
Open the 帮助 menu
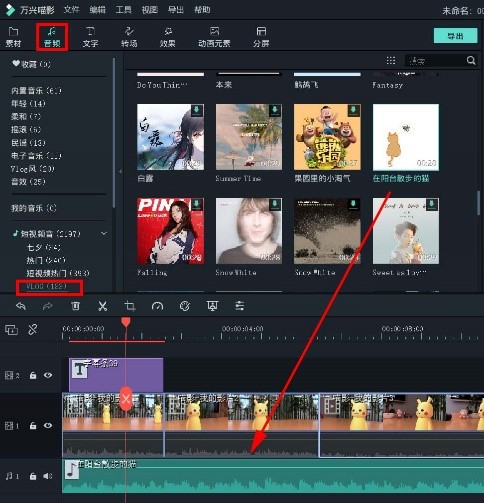[202, 10]
